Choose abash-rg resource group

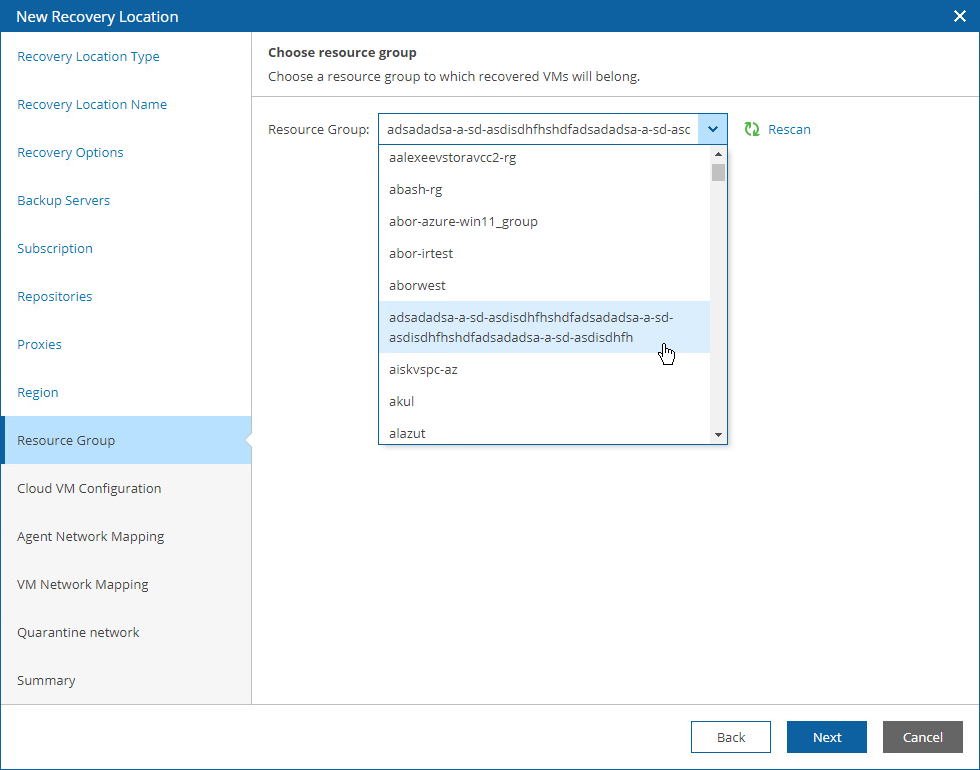[x=416, y=190]
